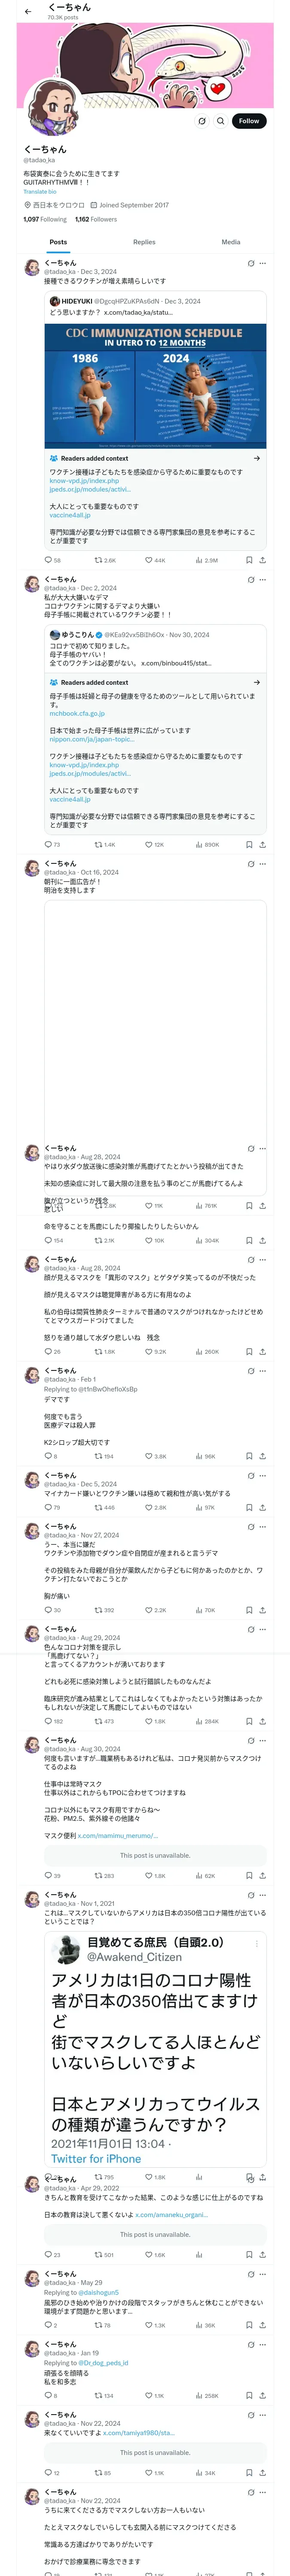
Task: Open the 1,162 Followers list
Action: click(96, 219)
